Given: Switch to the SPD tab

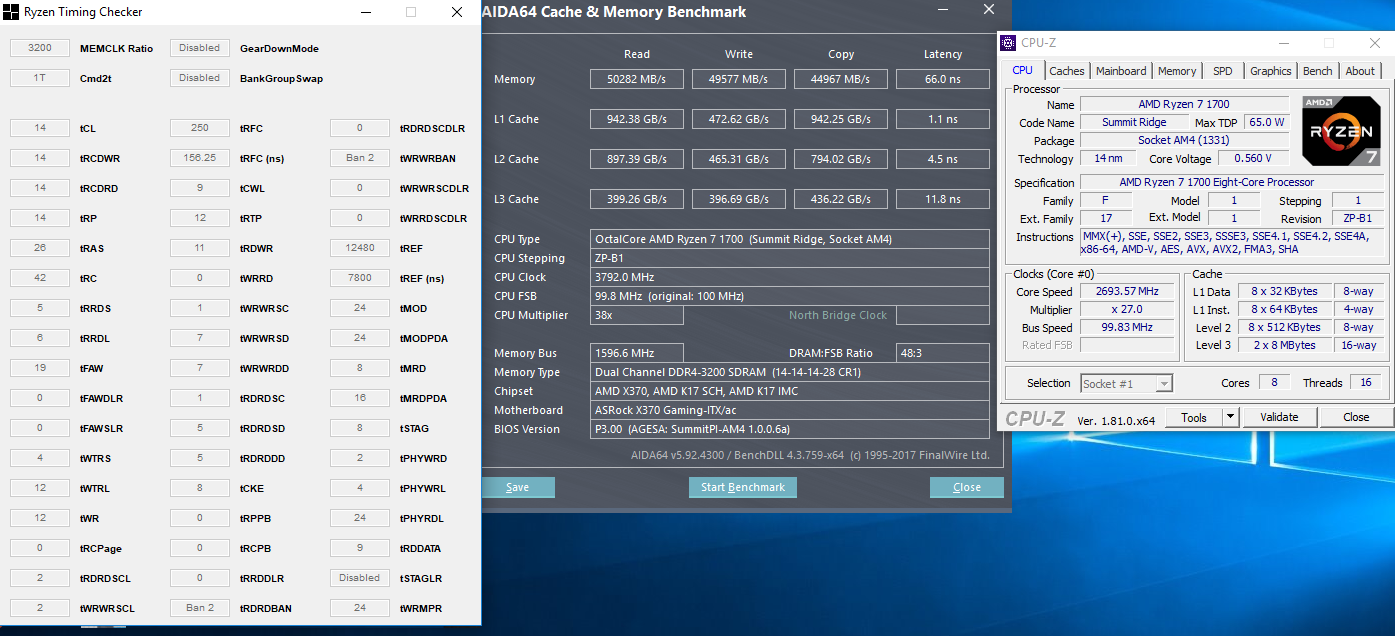Looking at the screenshot, I should point(1222,71).
